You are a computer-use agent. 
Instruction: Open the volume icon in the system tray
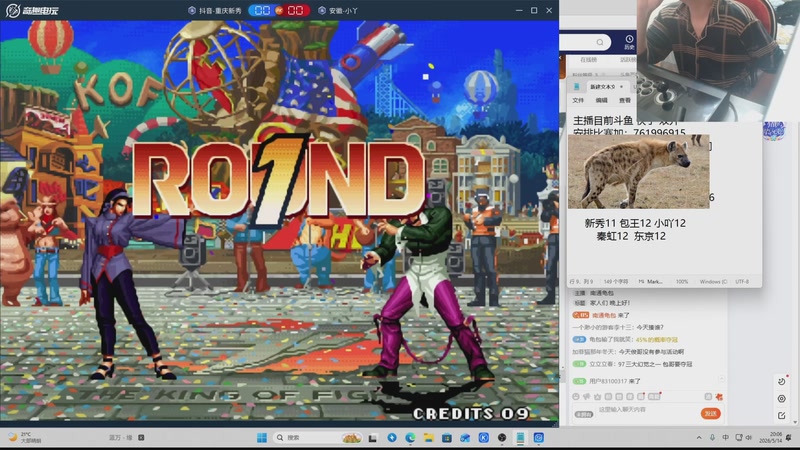(x=749, y=438)
